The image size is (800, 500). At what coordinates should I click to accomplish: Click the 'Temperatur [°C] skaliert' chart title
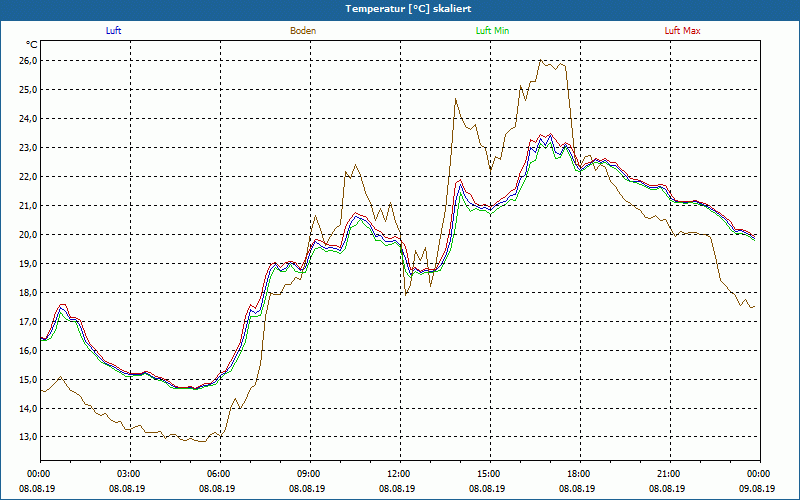click(x=408, y=9)
